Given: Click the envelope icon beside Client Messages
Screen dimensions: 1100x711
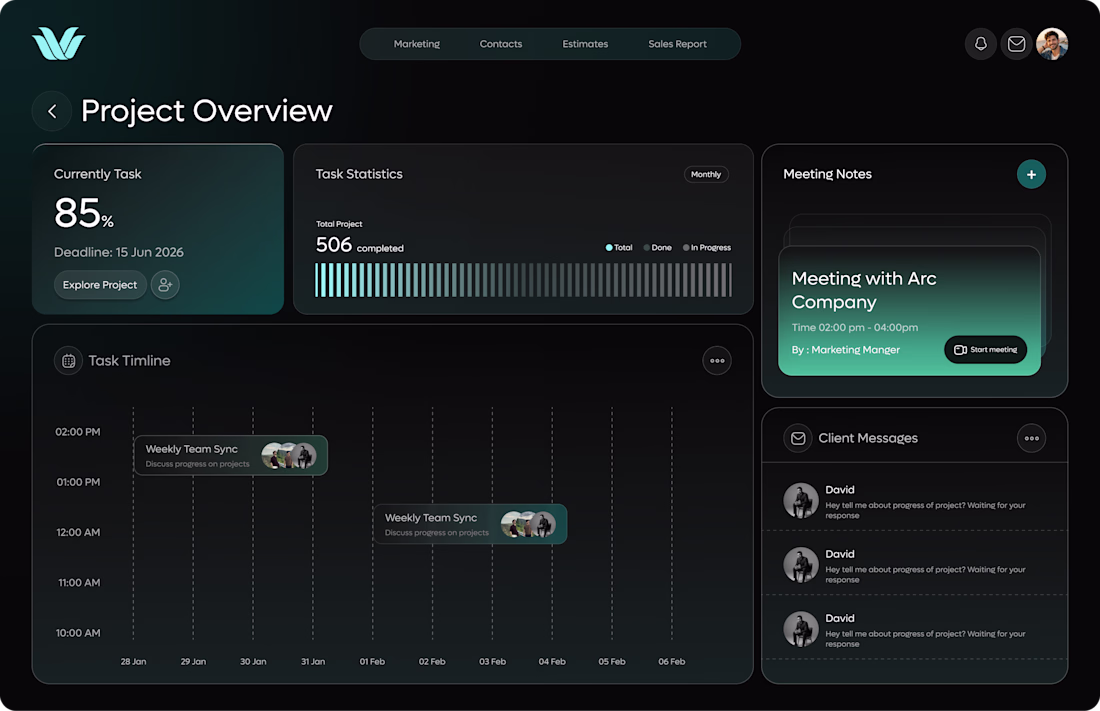Looking at the screenshot, I should point(798,438).
